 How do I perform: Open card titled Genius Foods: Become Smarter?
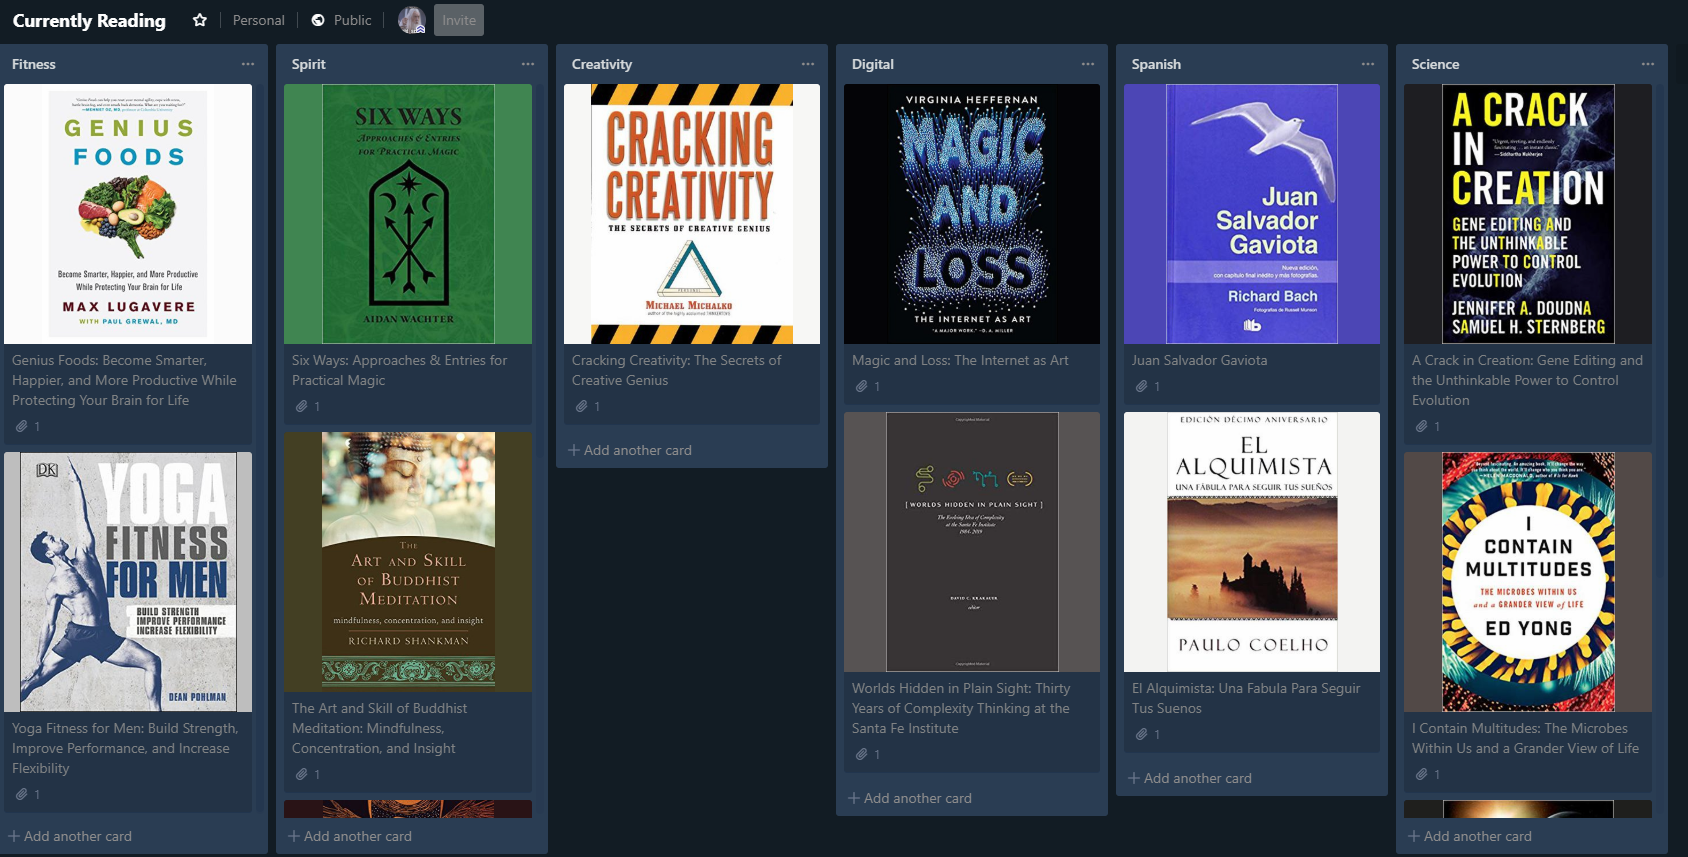point(124,380)
